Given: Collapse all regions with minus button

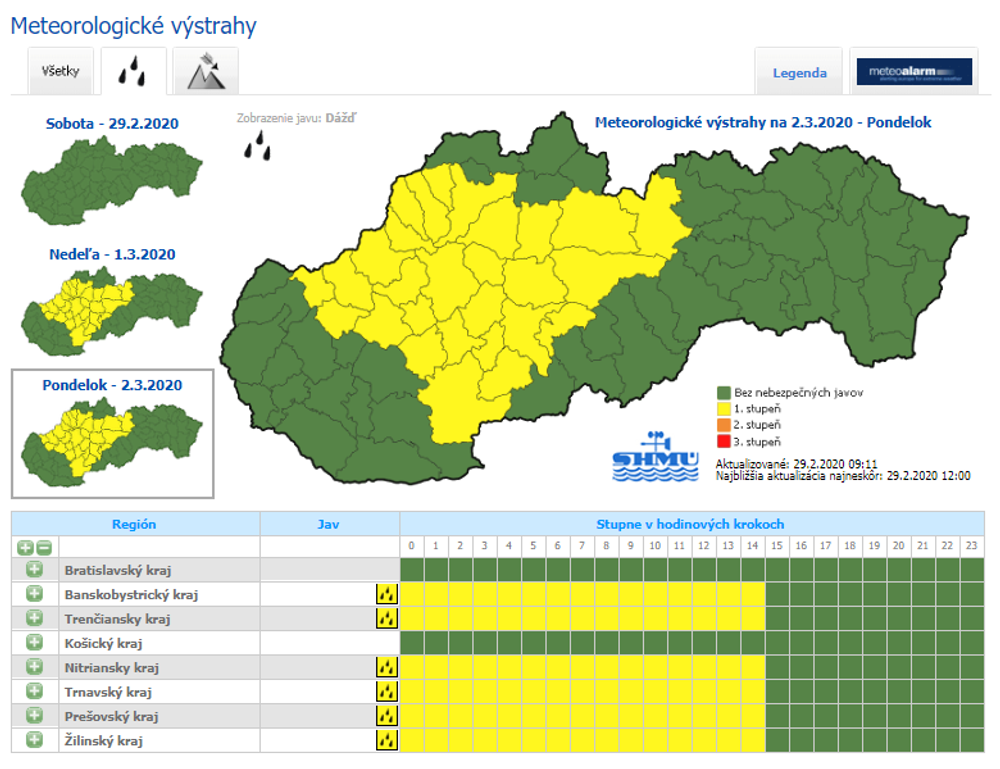Looking at the screenshot, I should click(43, 547).
